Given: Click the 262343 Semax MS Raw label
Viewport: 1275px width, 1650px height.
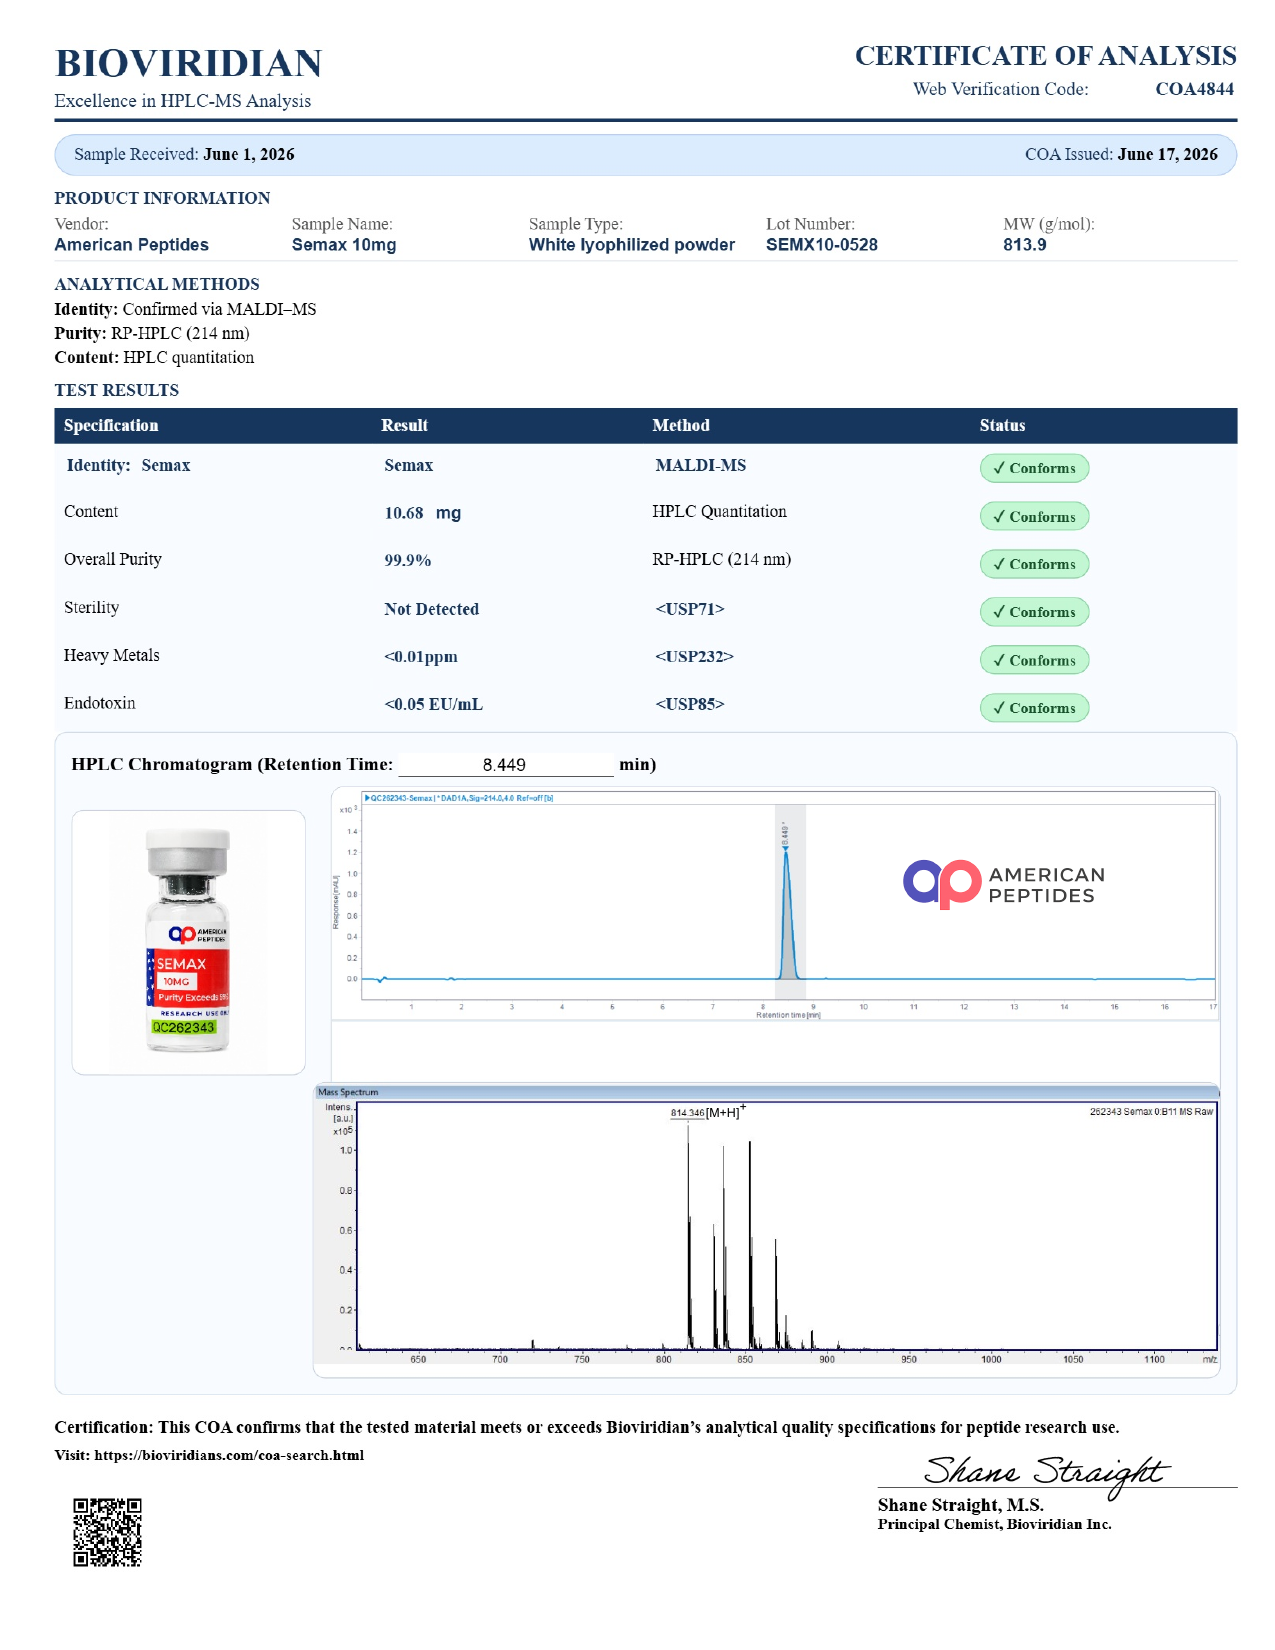Looking at the screenshot, I should pyautogui.click(x=1151, y=1112).
